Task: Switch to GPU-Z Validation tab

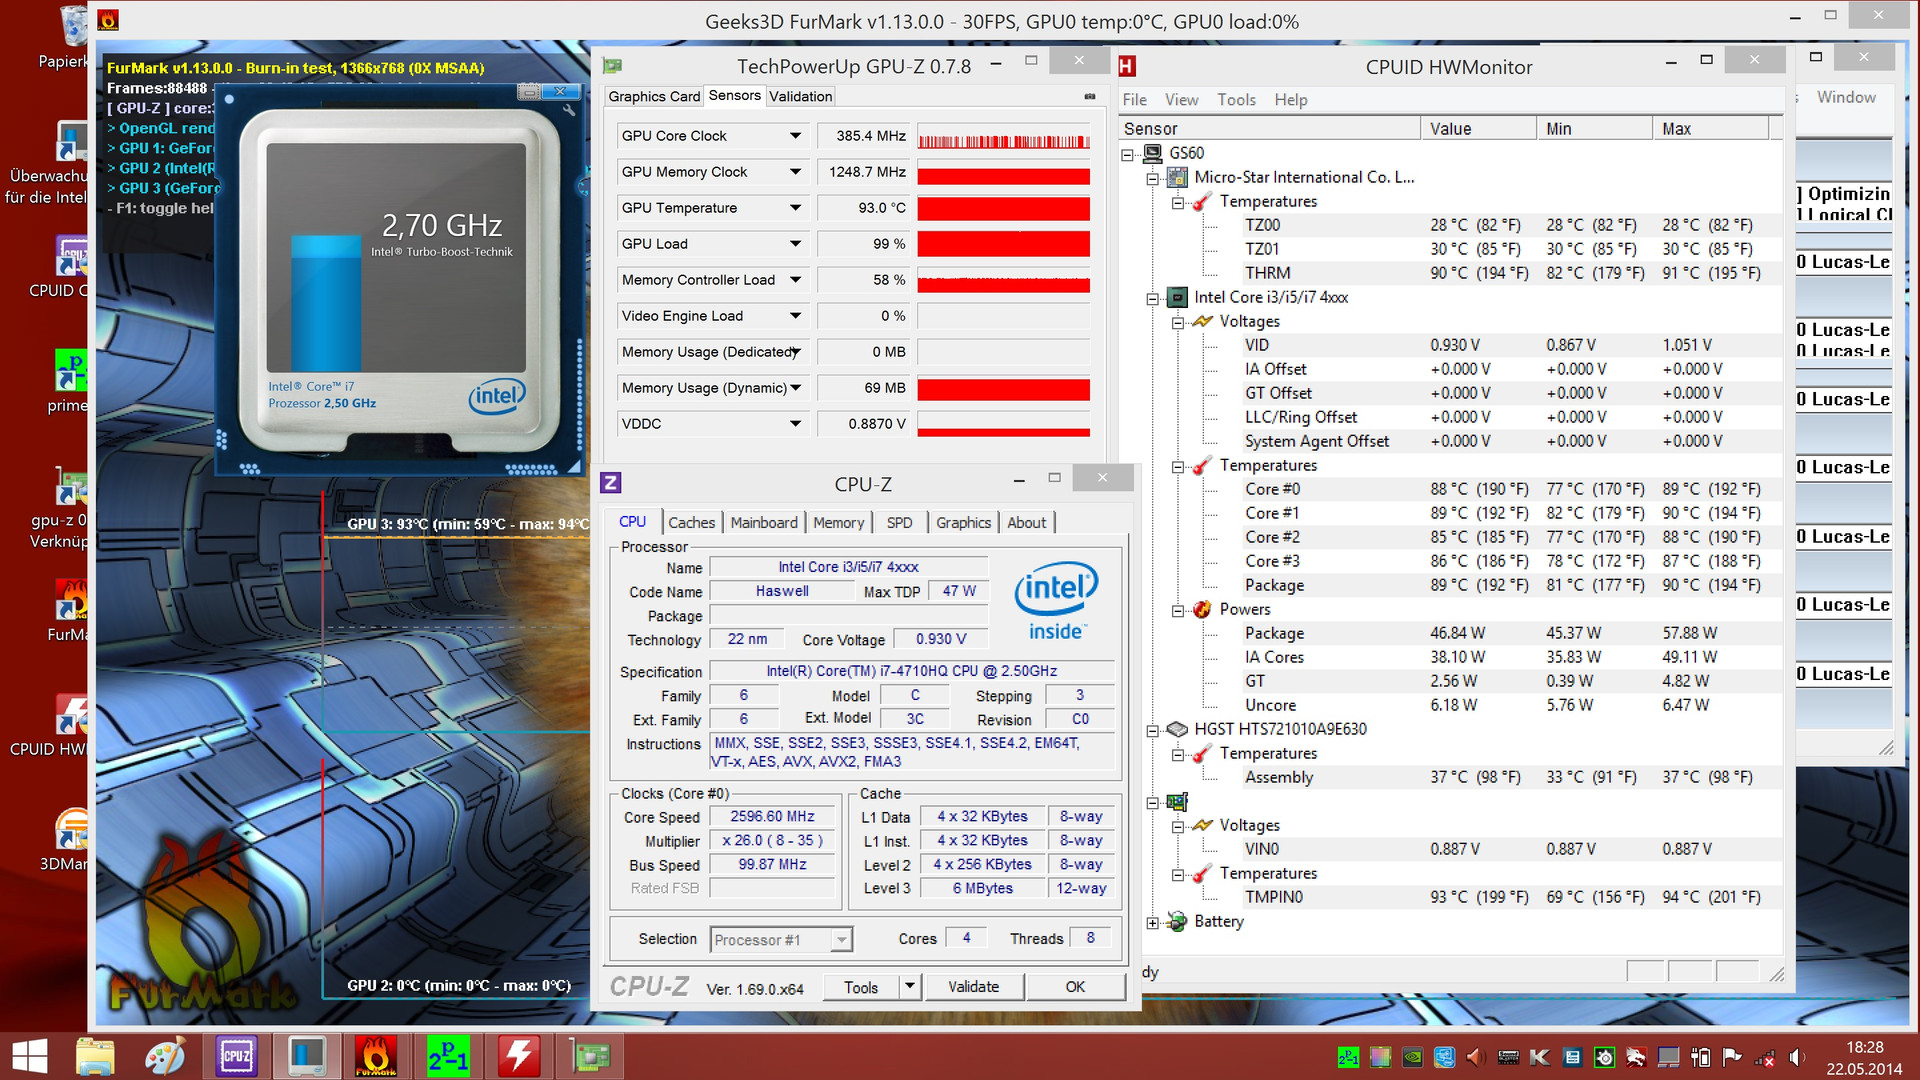Action: coord(800,96)
